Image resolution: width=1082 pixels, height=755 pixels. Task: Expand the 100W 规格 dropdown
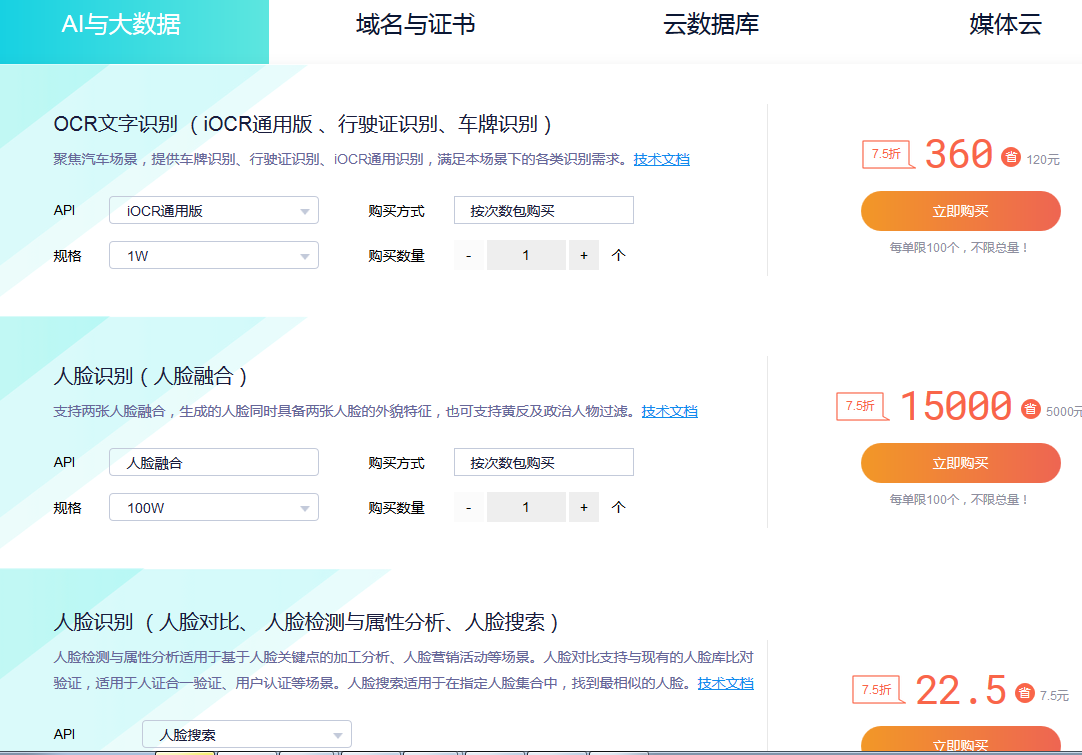point(213,508)
